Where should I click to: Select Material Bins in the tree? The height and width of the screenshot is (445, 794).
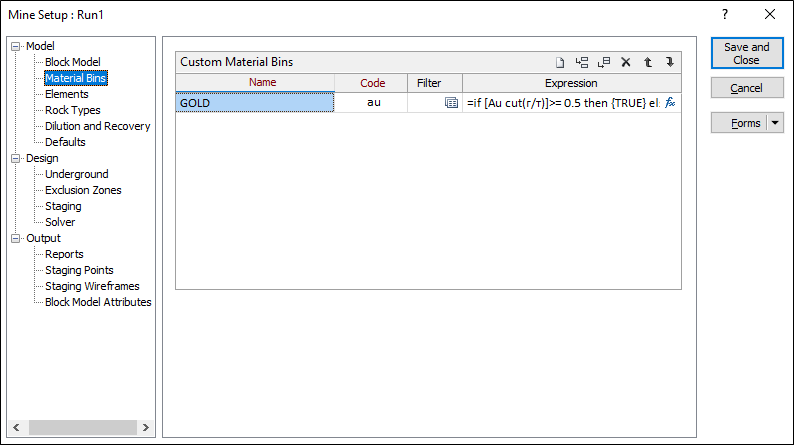pos(75,78)
